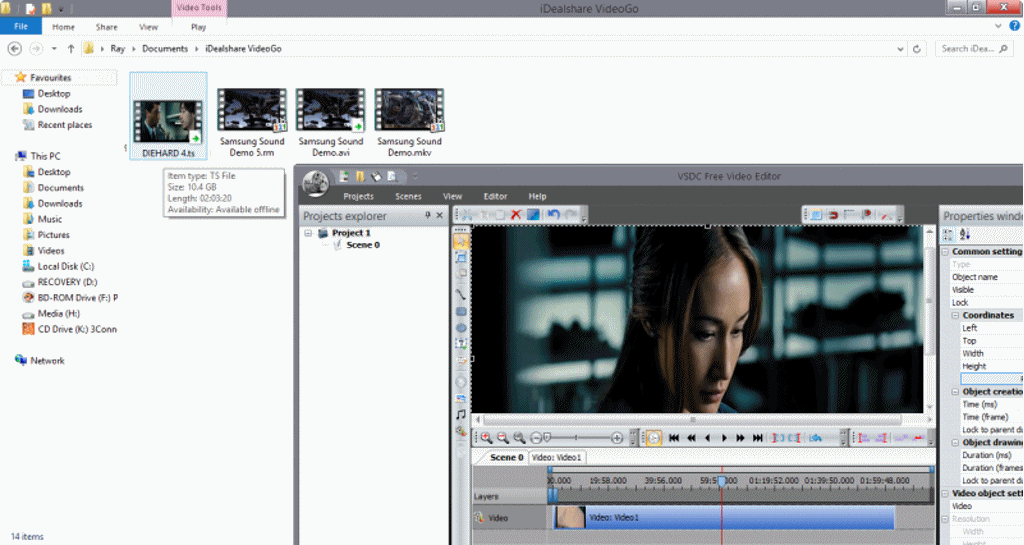
Task: Click the VSDC round application logo button
Action: pyautogui.click(x=315, y=183)
